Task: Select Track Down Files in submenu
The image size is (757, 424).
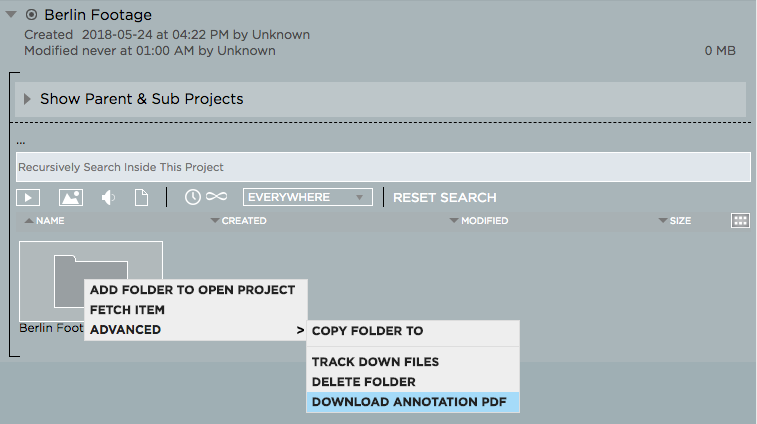Action: 376,362
